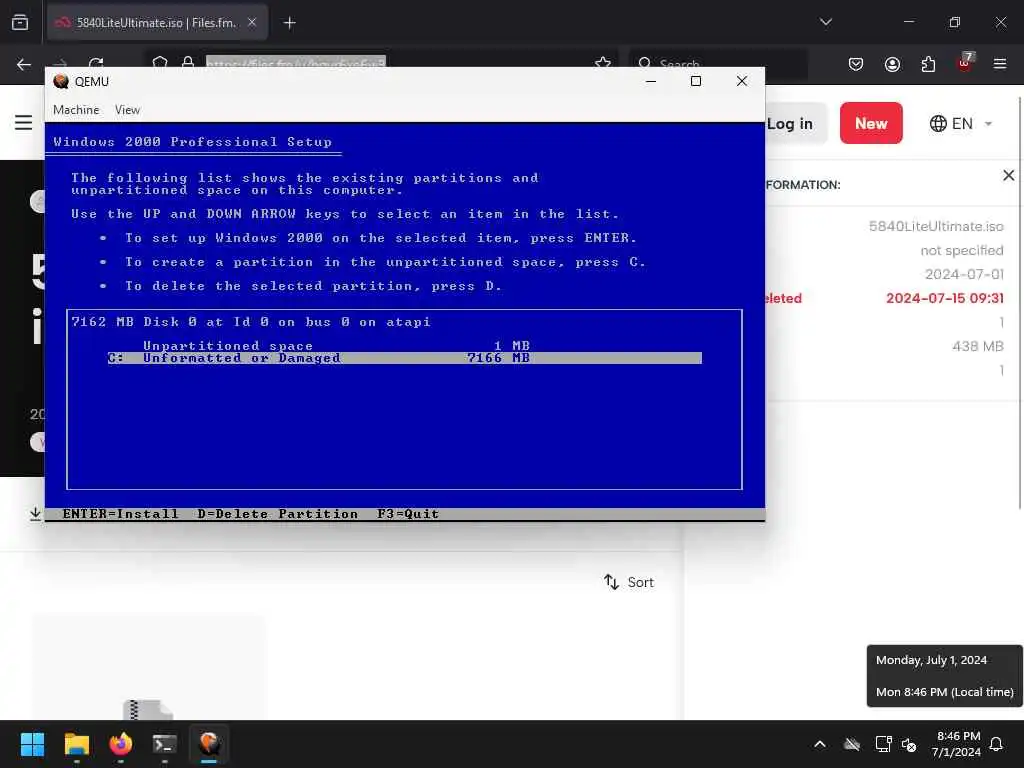Open the Terminal taskbar icon
The image size is (1024, 768).
(x=165, y=744)
